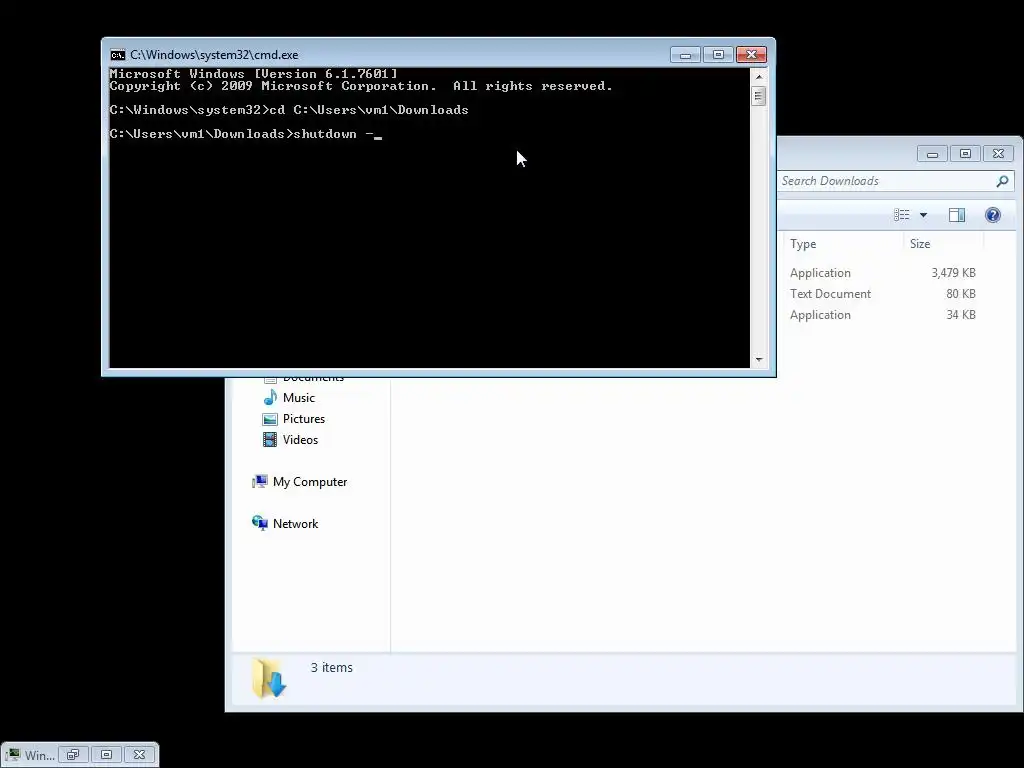
Task: Click the VM icon in the bottom bar
Action: (x=13, y=755)
